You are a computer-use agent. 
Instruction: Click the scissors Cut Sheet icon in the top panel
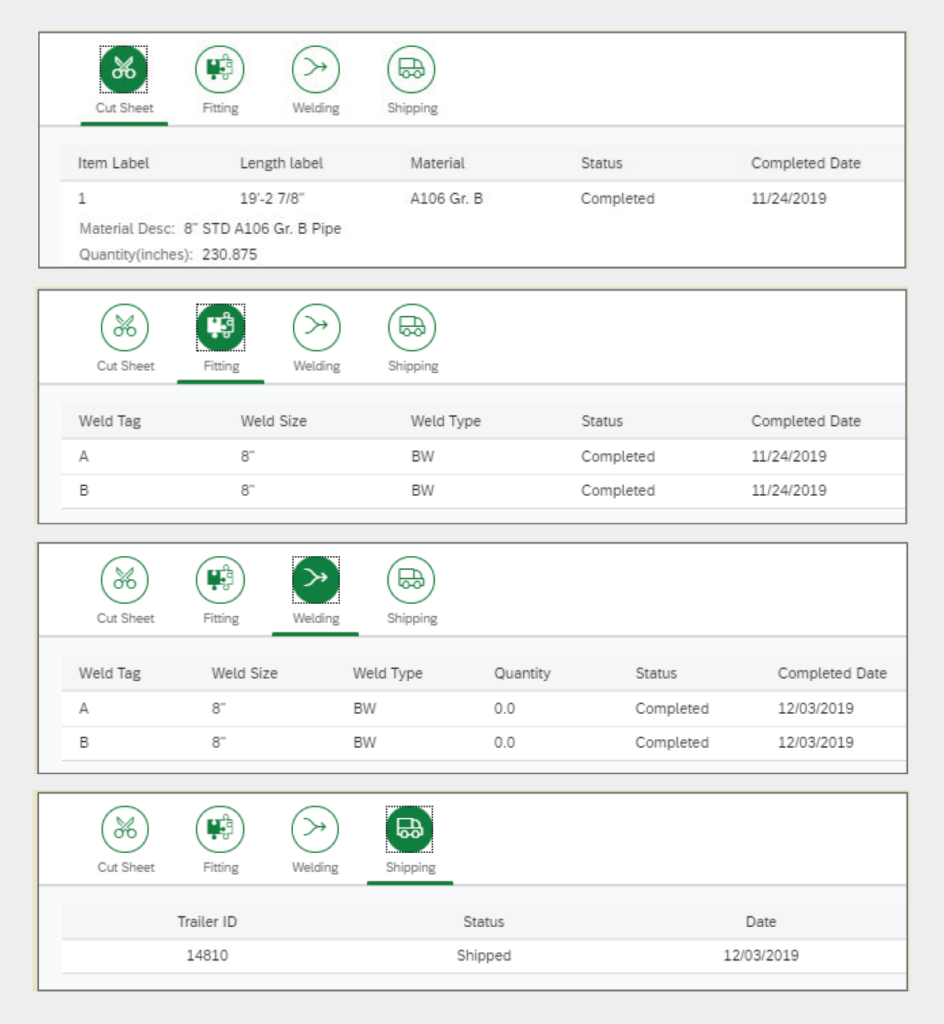click(x=124, y=69)
